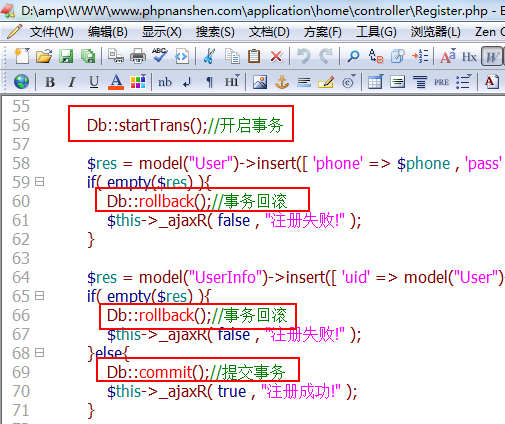Collapse the if block at line 65
Image resolution: width=505 pixels, height=424 pixels.
pos(40,296)
